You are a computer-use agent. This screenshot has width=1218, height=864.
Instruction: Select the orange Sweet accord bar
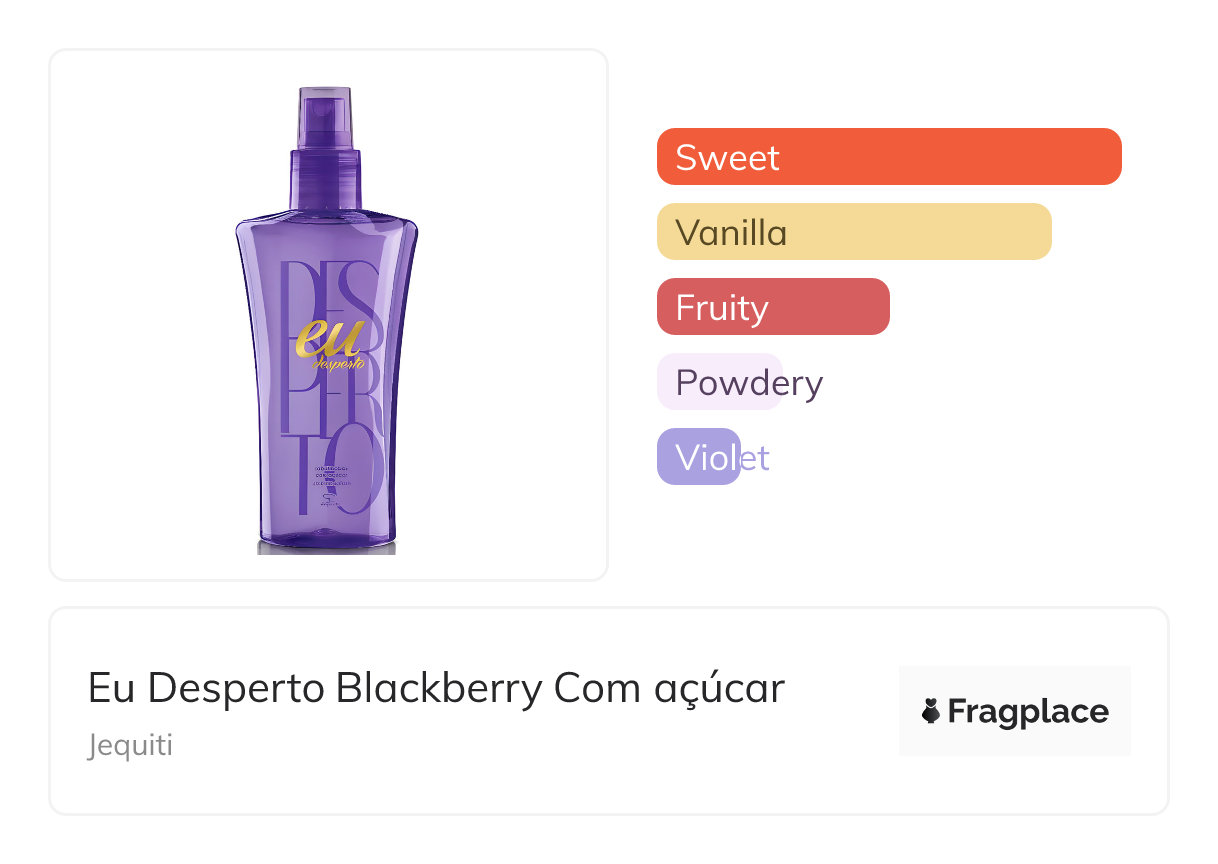pyautogui.click(x=889, y=157)
